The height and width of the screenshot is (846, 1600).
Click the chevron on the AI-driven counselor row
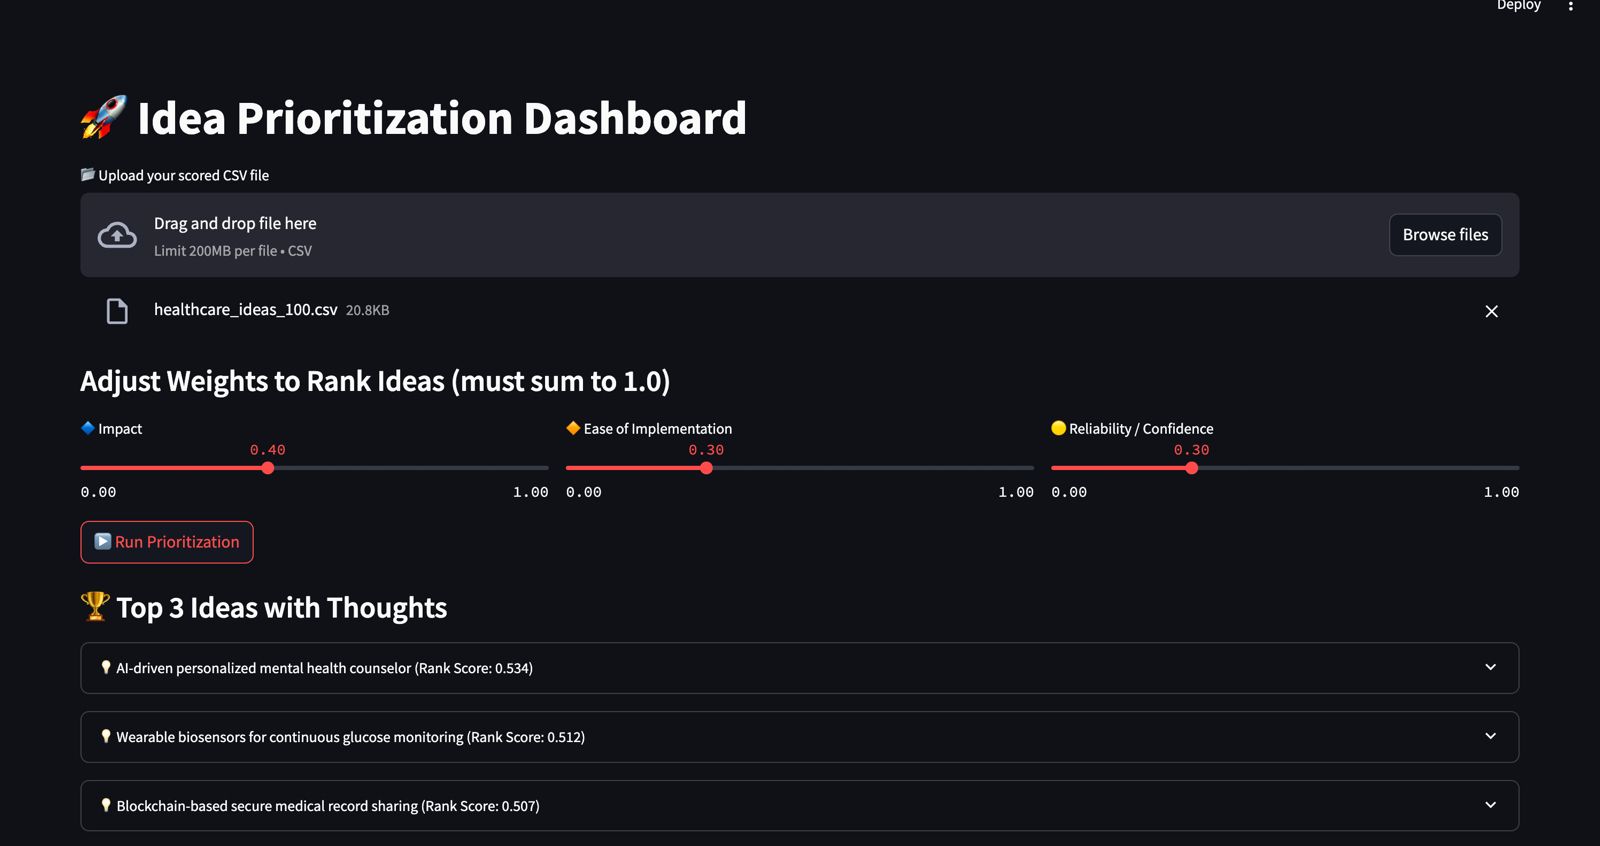coord(1490,667)
